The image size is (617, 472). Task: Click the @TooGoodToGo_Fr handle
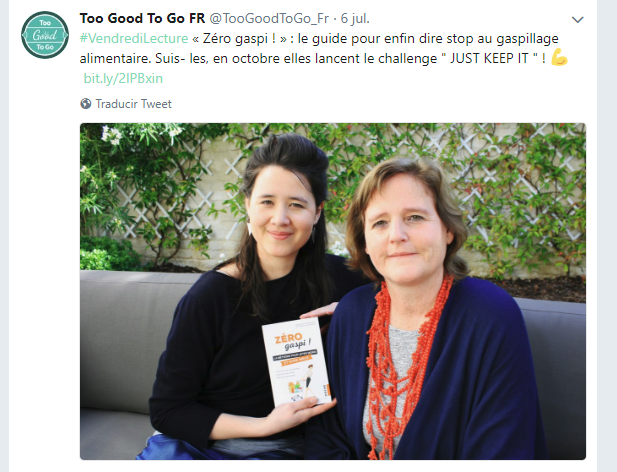click(x=269, y=18)
